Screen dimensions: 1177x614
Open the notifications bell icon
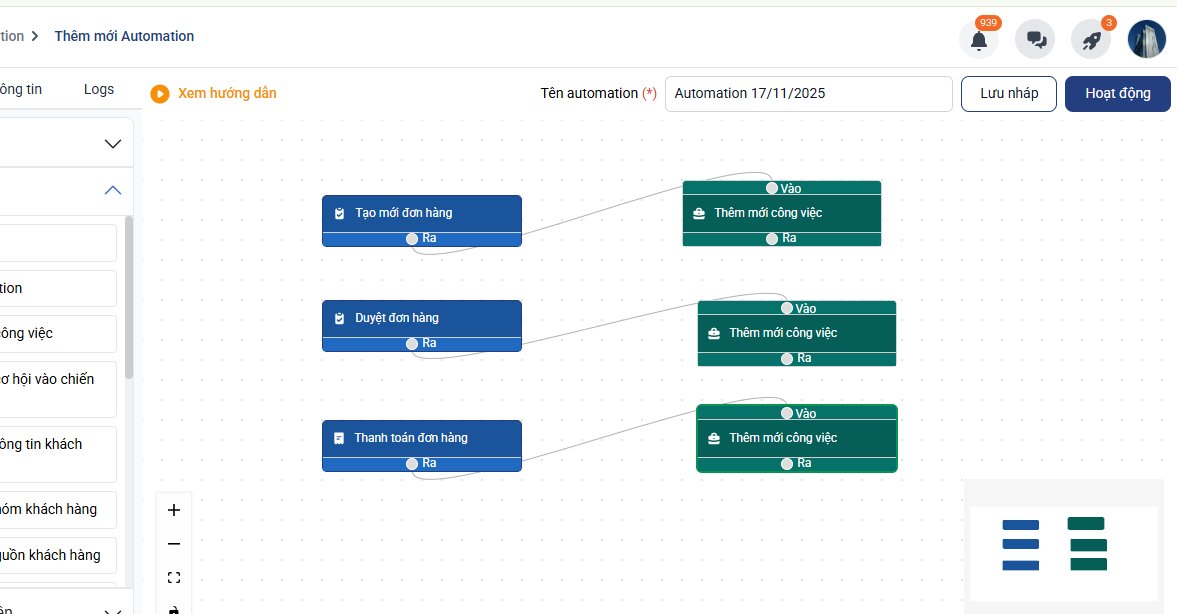[978, 40]
